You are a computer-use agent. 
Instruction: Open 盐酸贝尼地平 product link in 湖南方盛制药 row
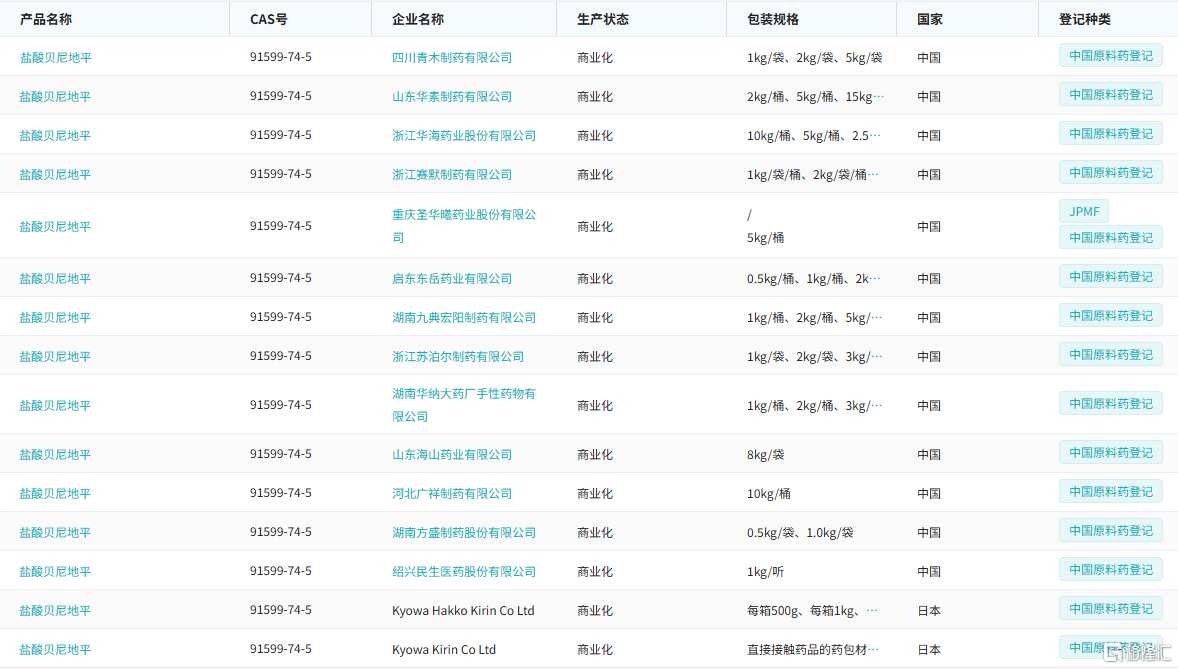tap(55, 533)
